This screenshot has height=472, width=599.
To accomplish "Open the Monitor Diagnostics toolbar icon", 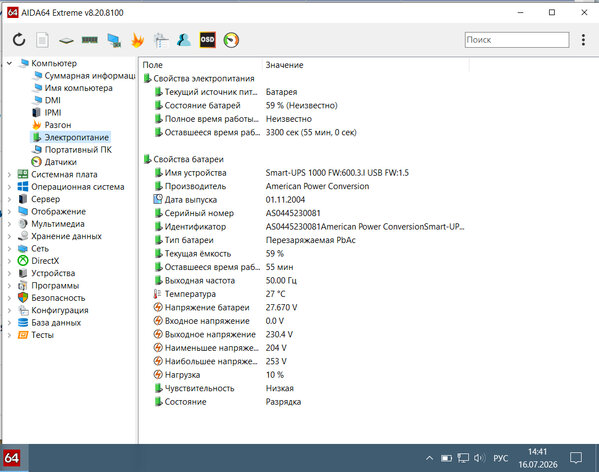I will tap(114, 40).
